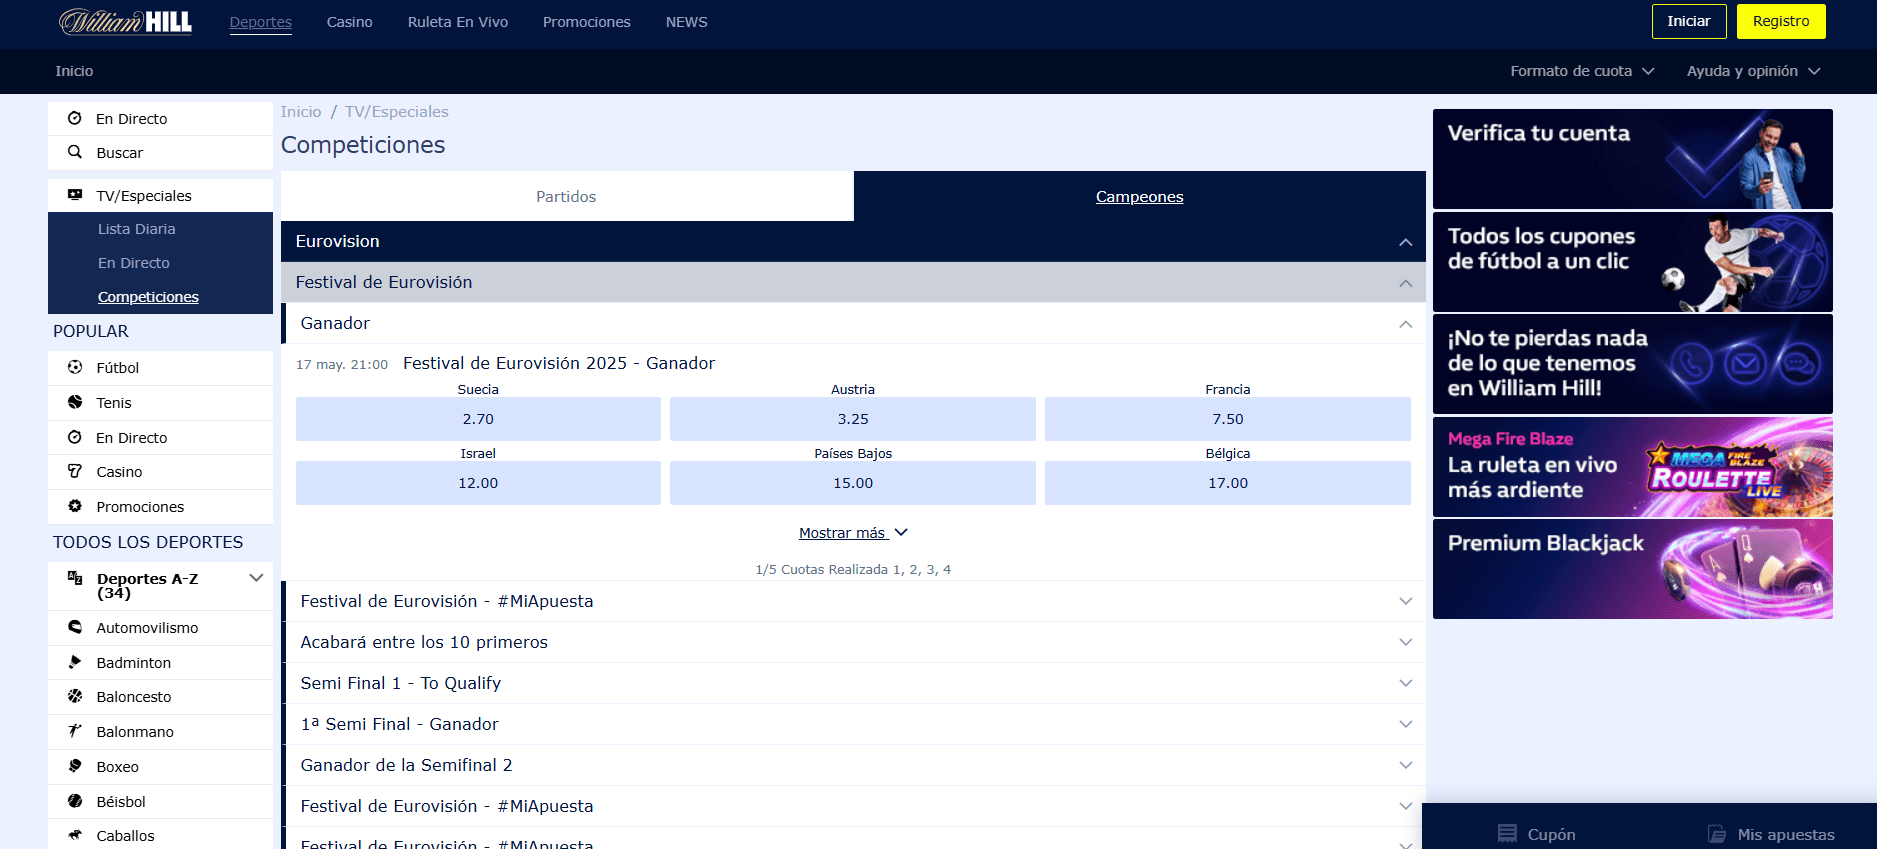Image resolution: width=1877 pixels, height=849 pixels.
Task: Expand Mostrar más selections
Action: point(853,533)
